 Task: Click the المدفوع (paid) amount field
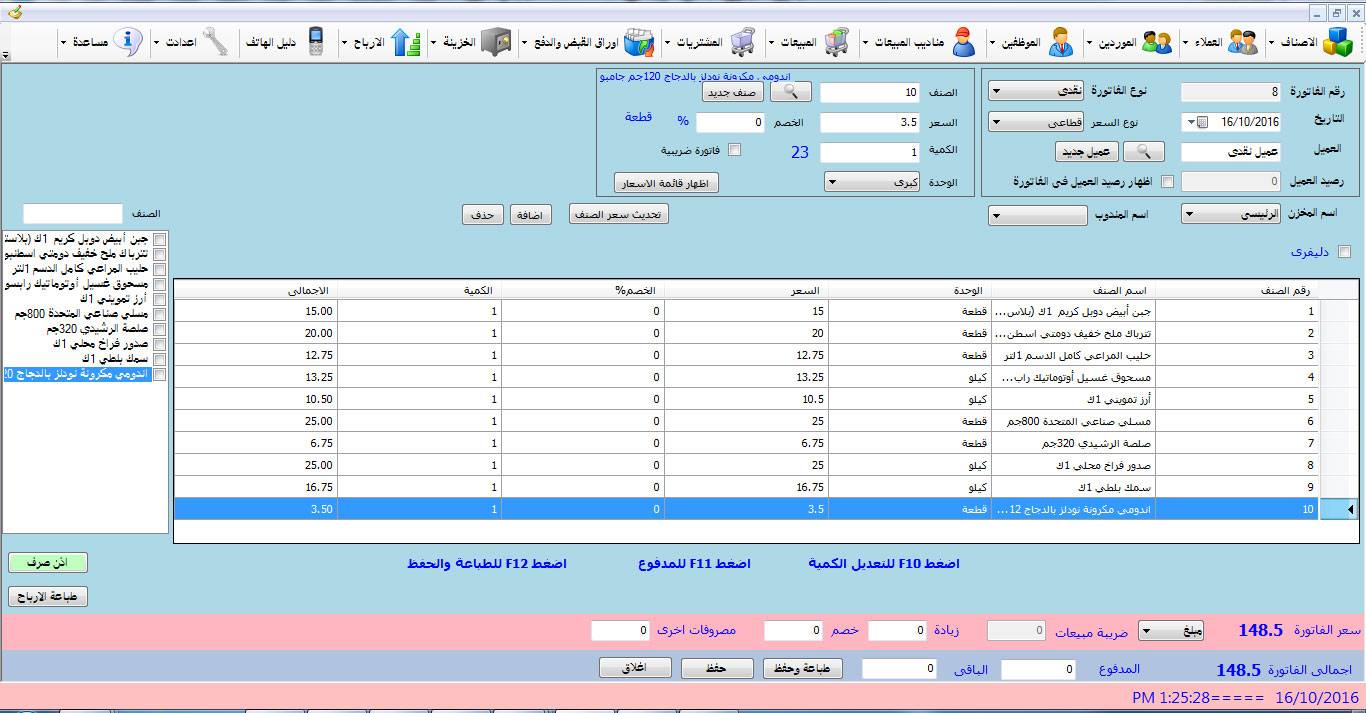(x=1038, y=669)
